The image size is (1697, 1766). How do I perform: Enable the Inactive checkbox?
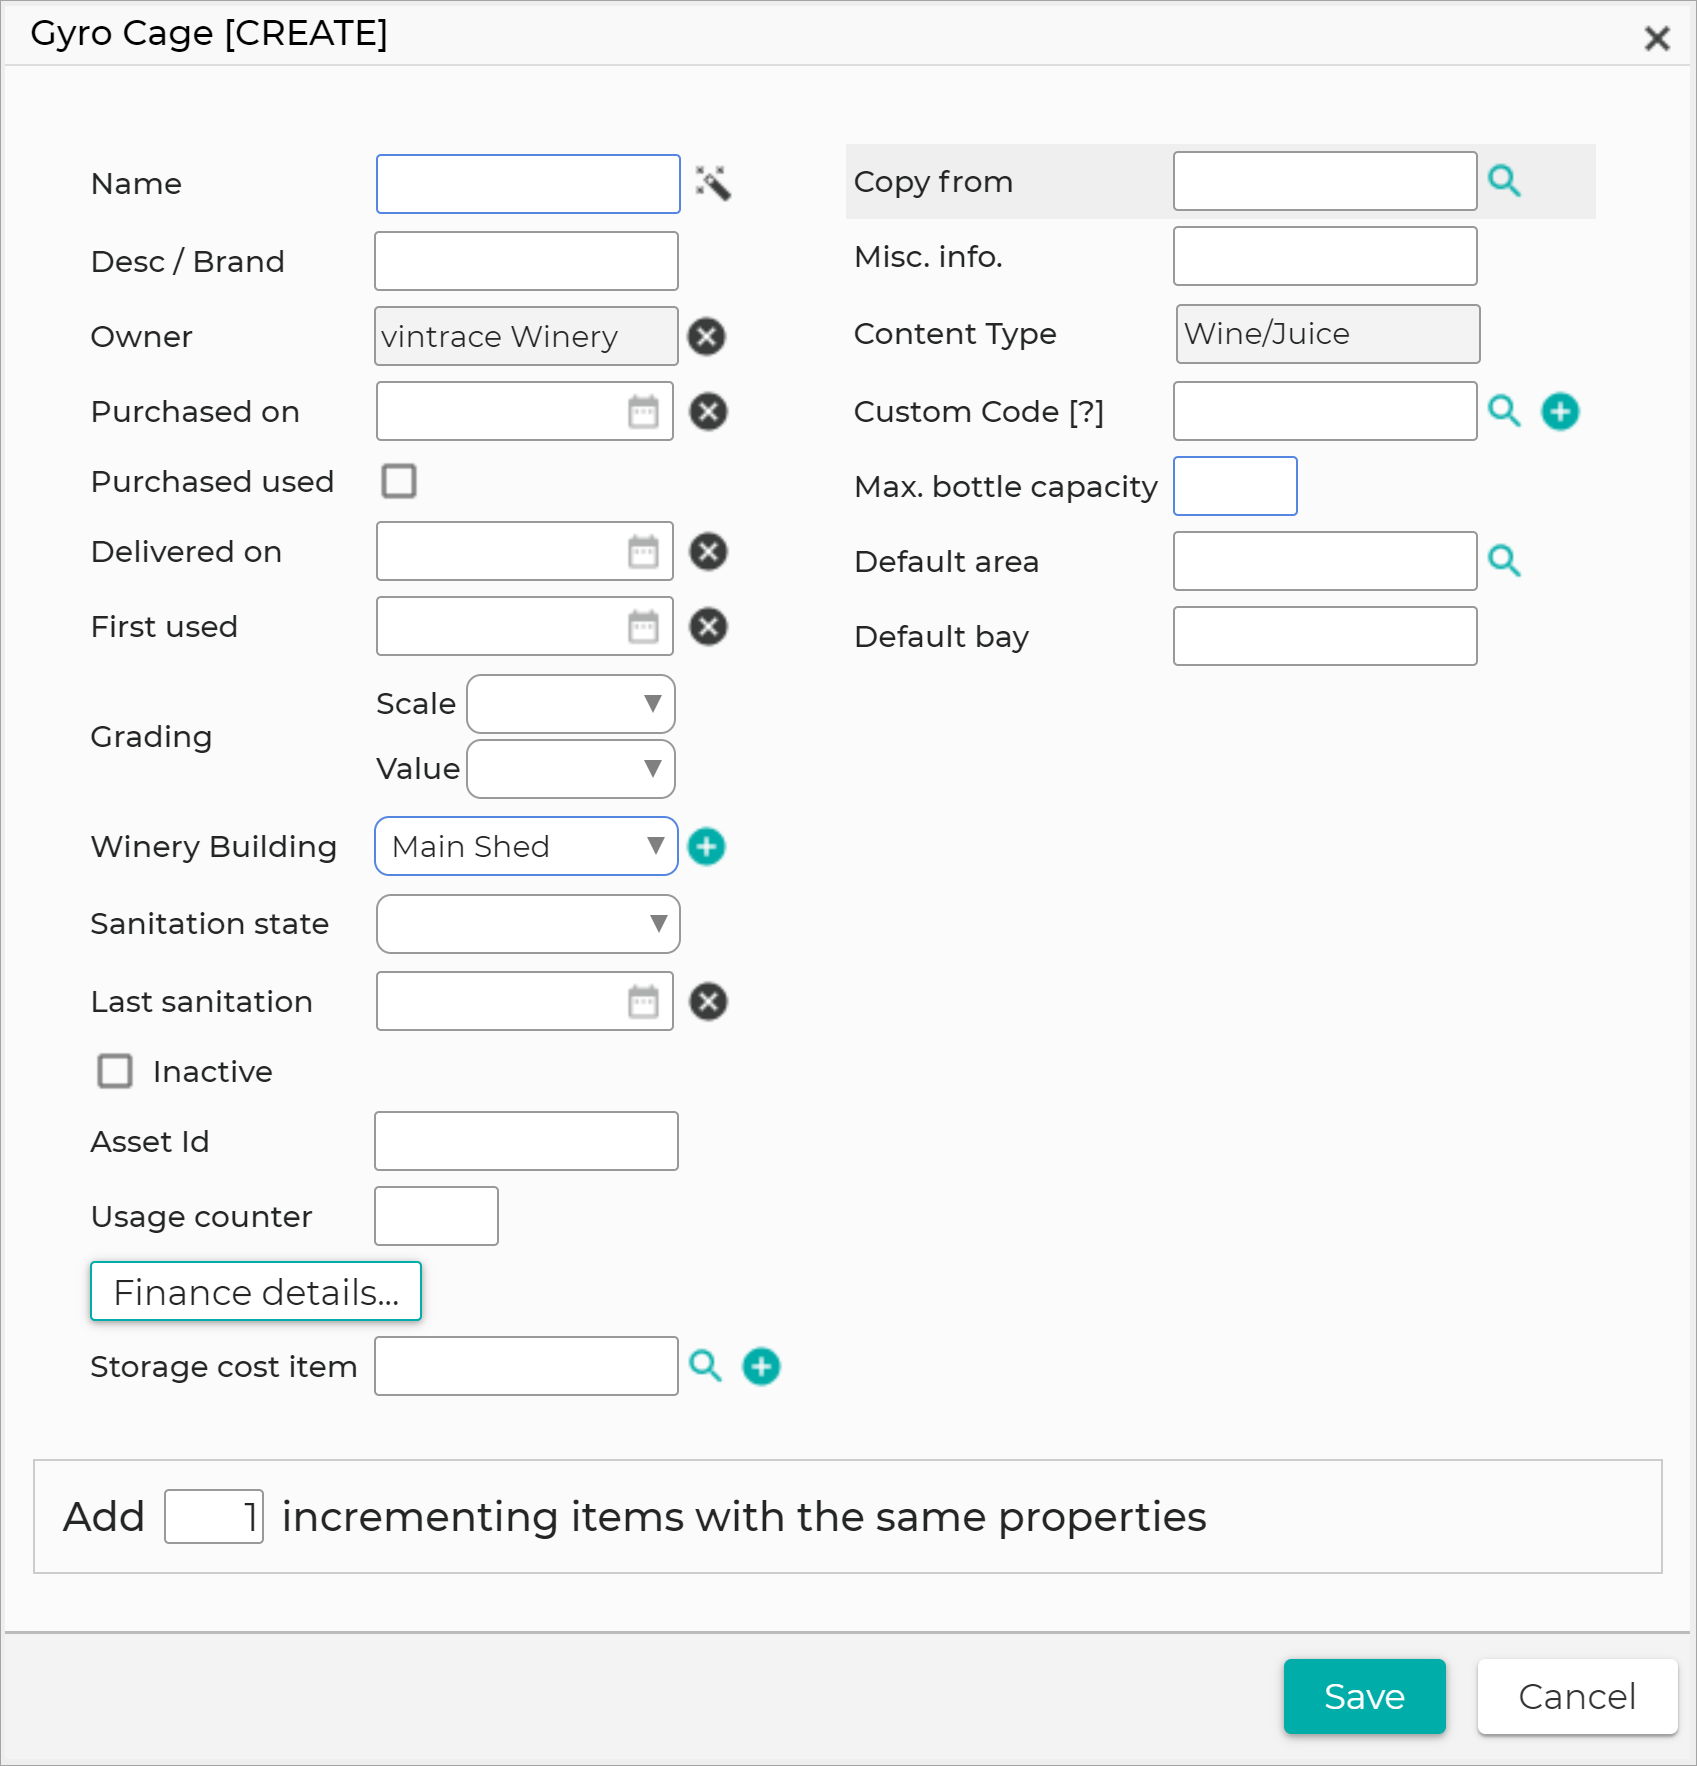coord(115,1071)
